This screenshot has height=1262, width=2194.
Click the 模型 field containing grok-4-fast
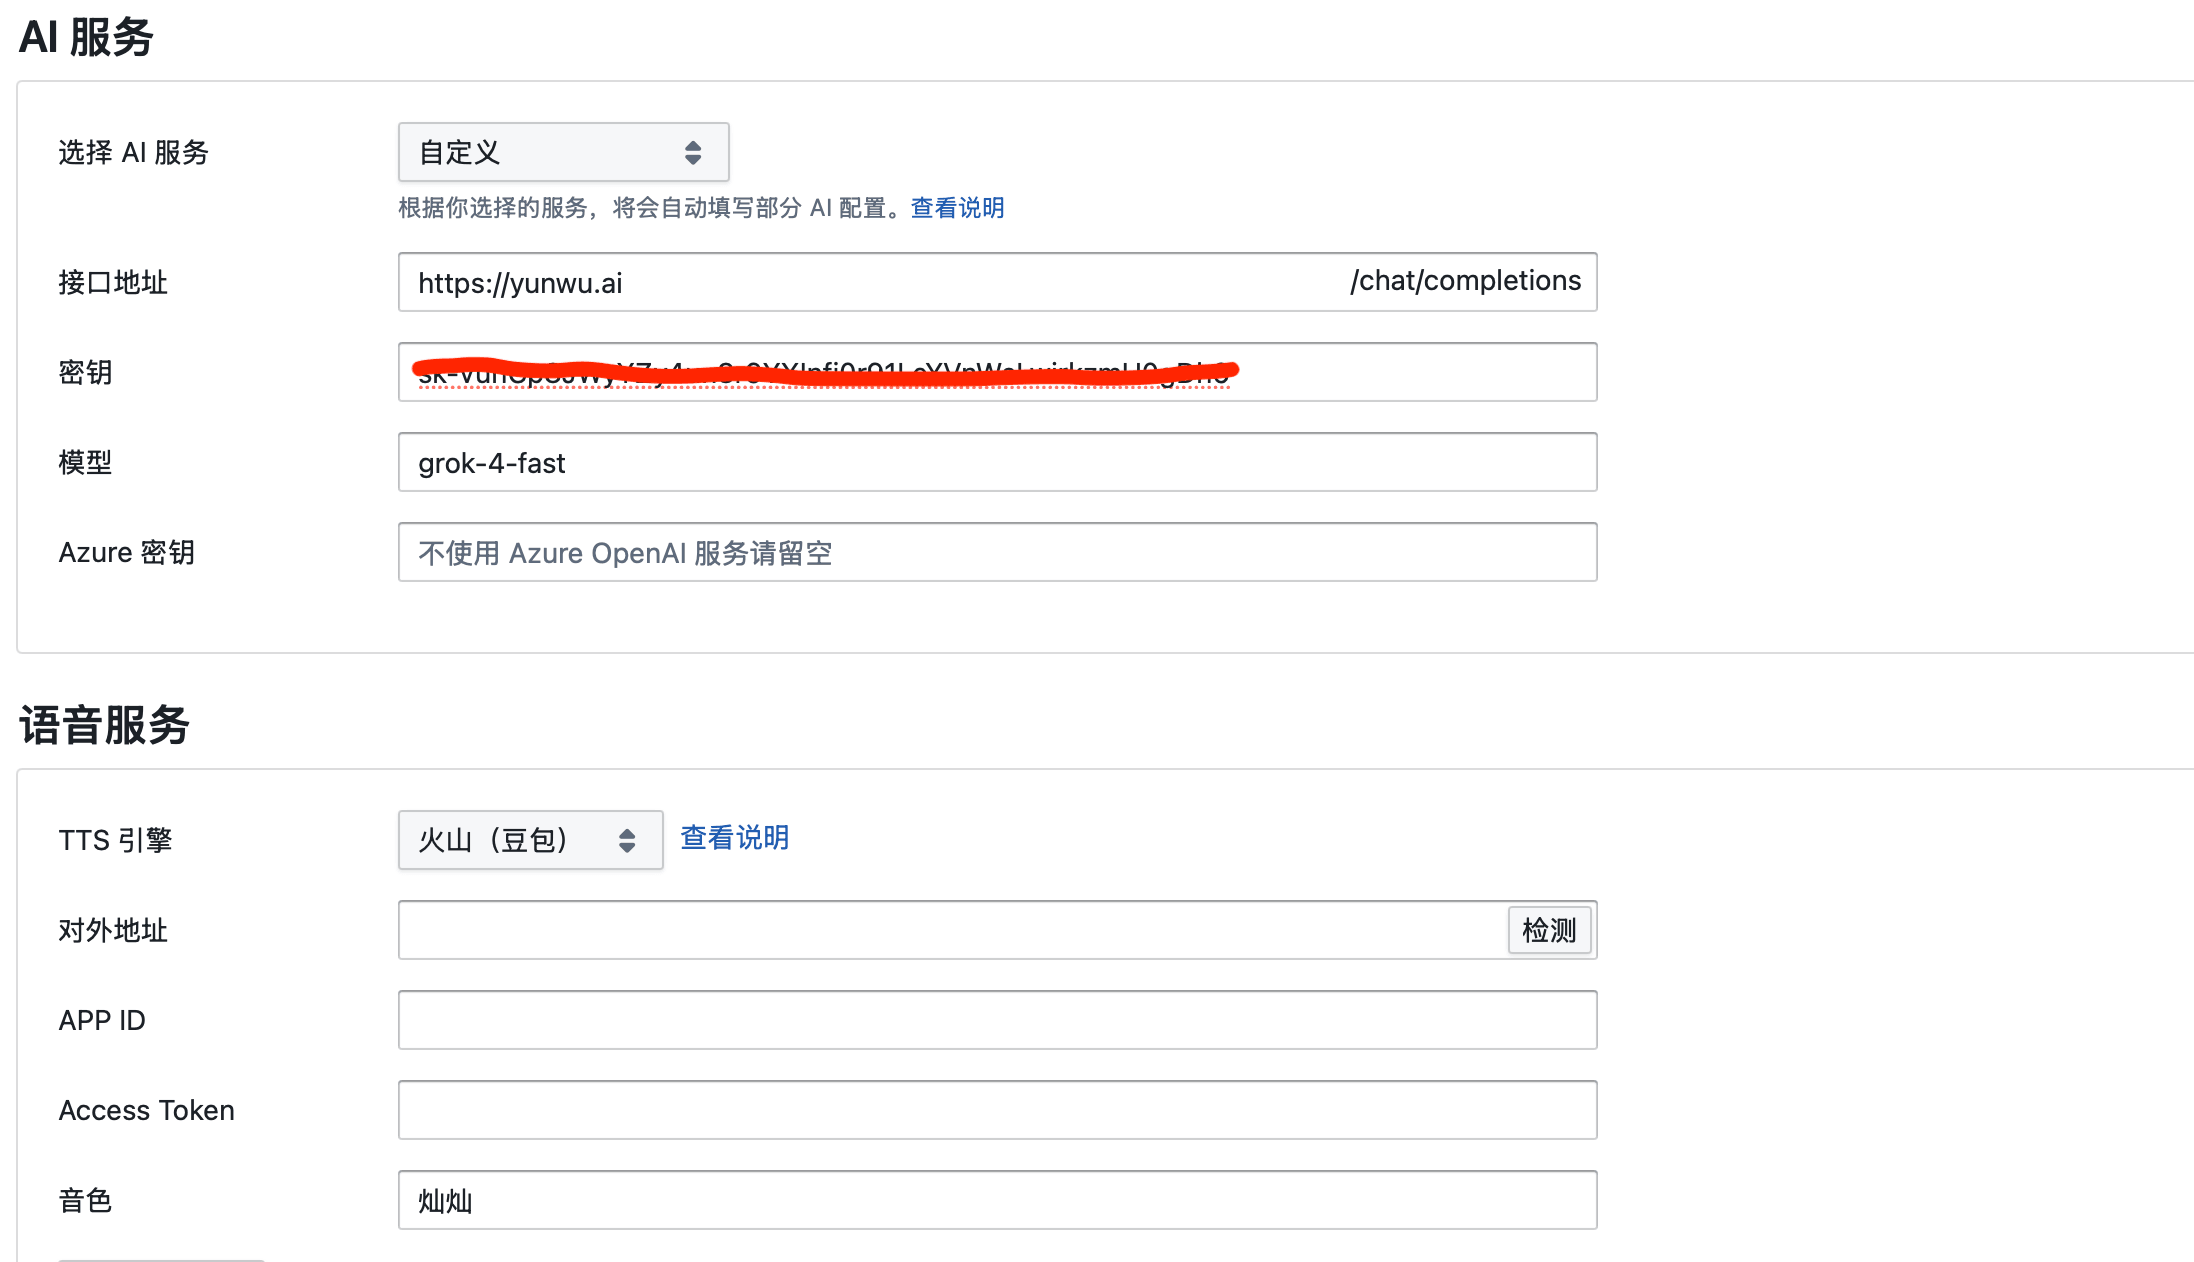[x=997, y=463]
